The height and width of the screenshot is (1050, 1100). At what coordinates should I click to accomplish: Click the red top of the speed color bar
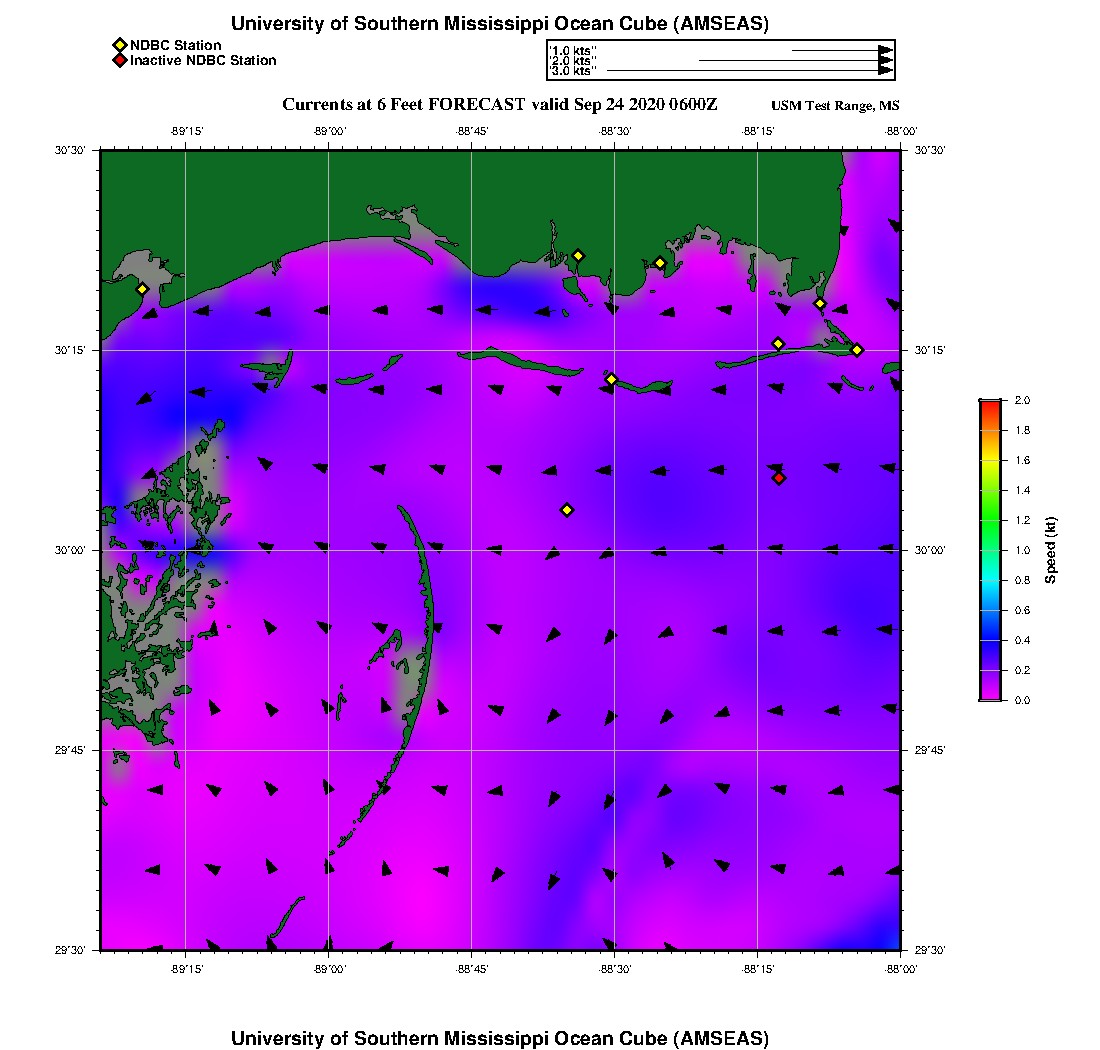[x=990, y=404]
